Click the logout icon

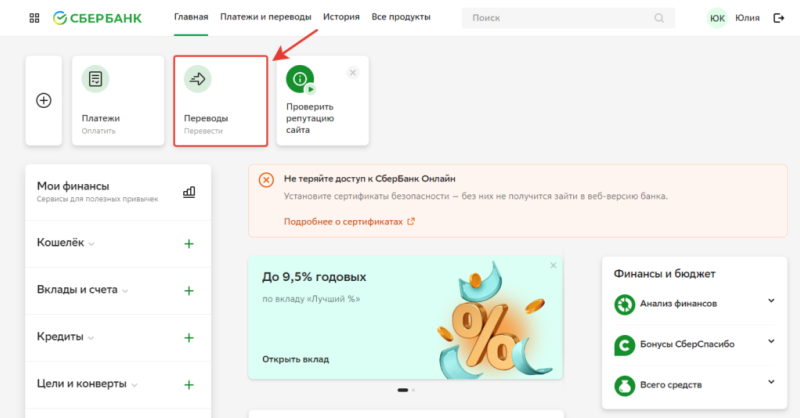click(779, 18)
